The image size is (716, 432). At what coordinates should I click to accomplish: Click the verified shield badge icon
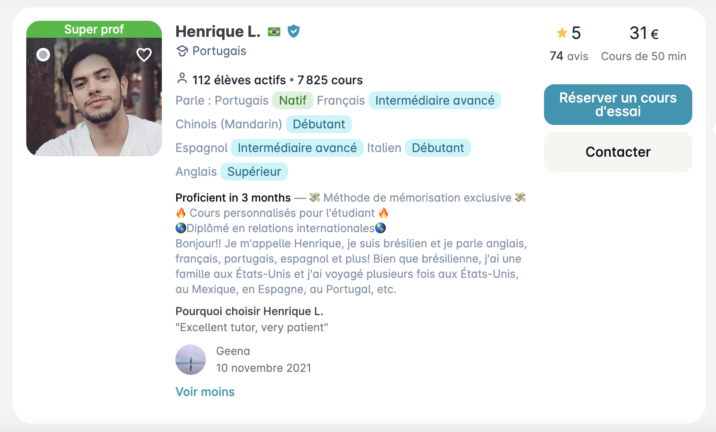coord(294,32)
